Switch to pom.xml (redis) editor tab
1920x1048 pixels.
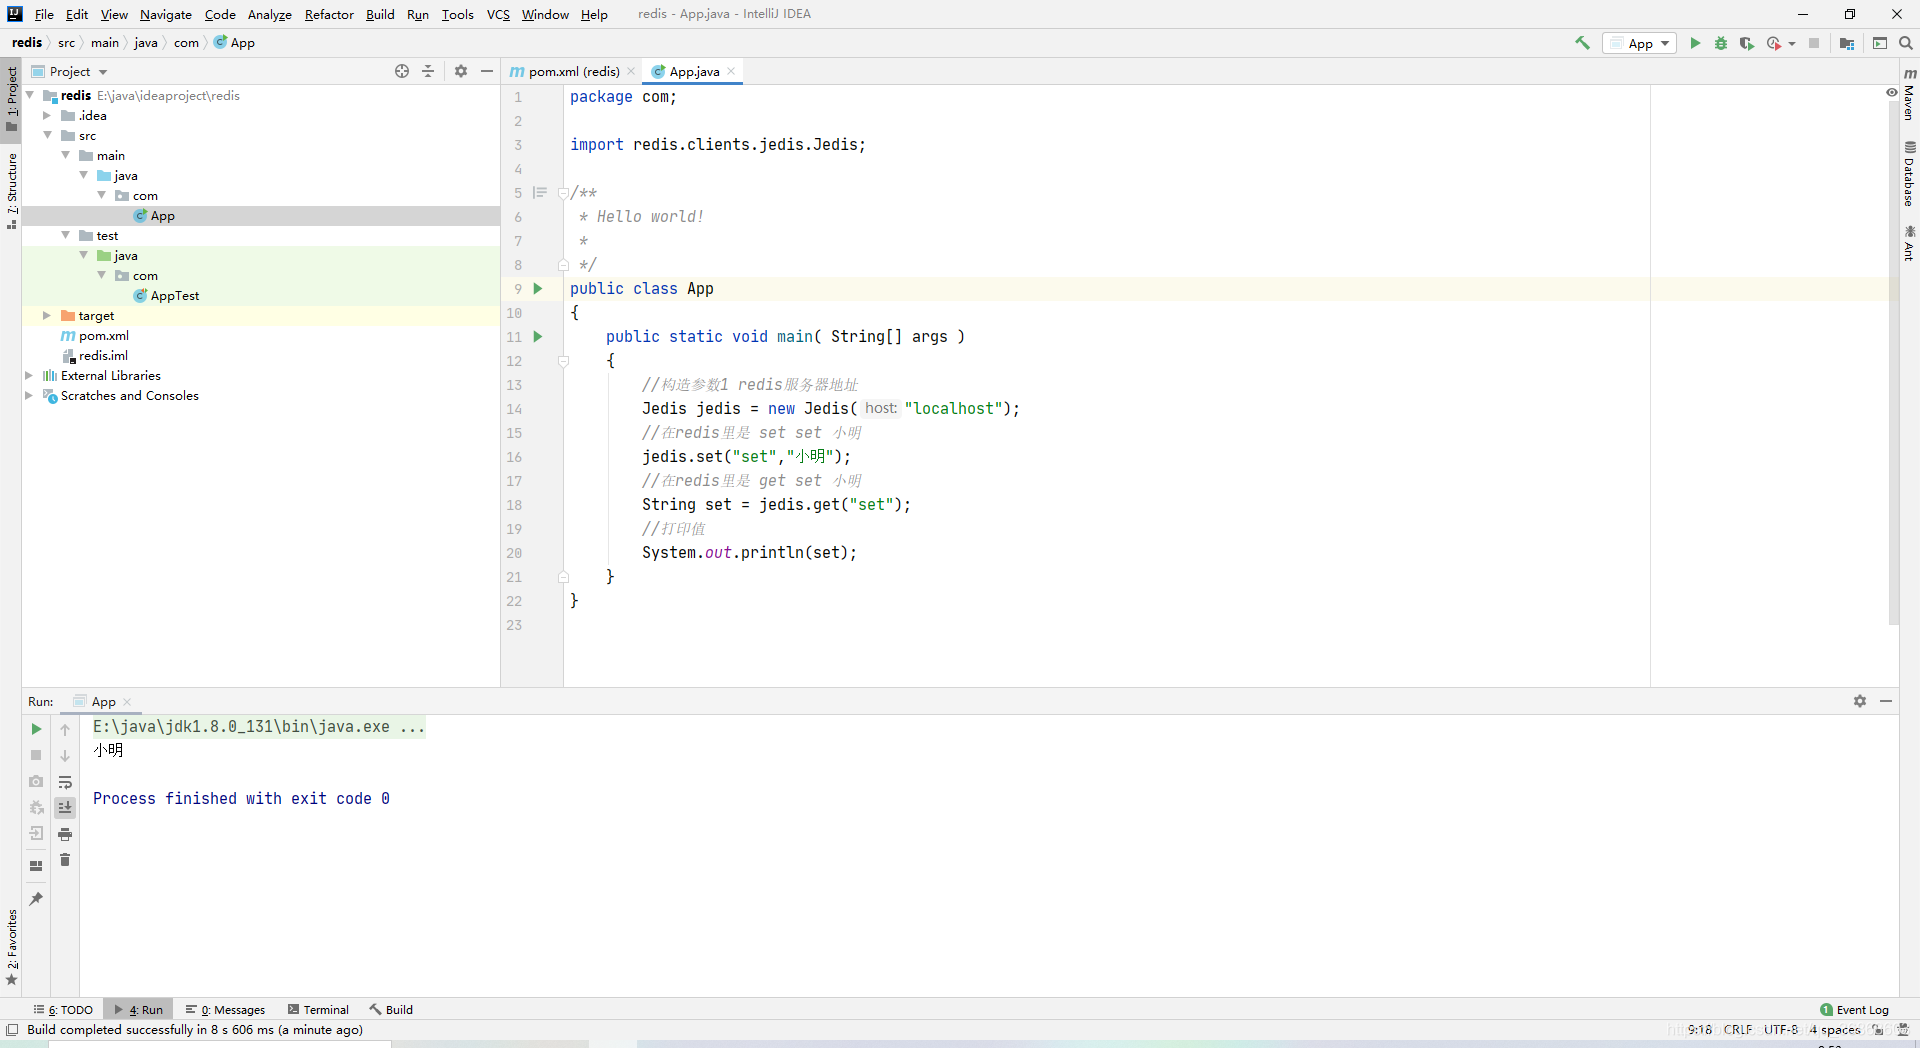pyautogui.click(x=573, y=71)
